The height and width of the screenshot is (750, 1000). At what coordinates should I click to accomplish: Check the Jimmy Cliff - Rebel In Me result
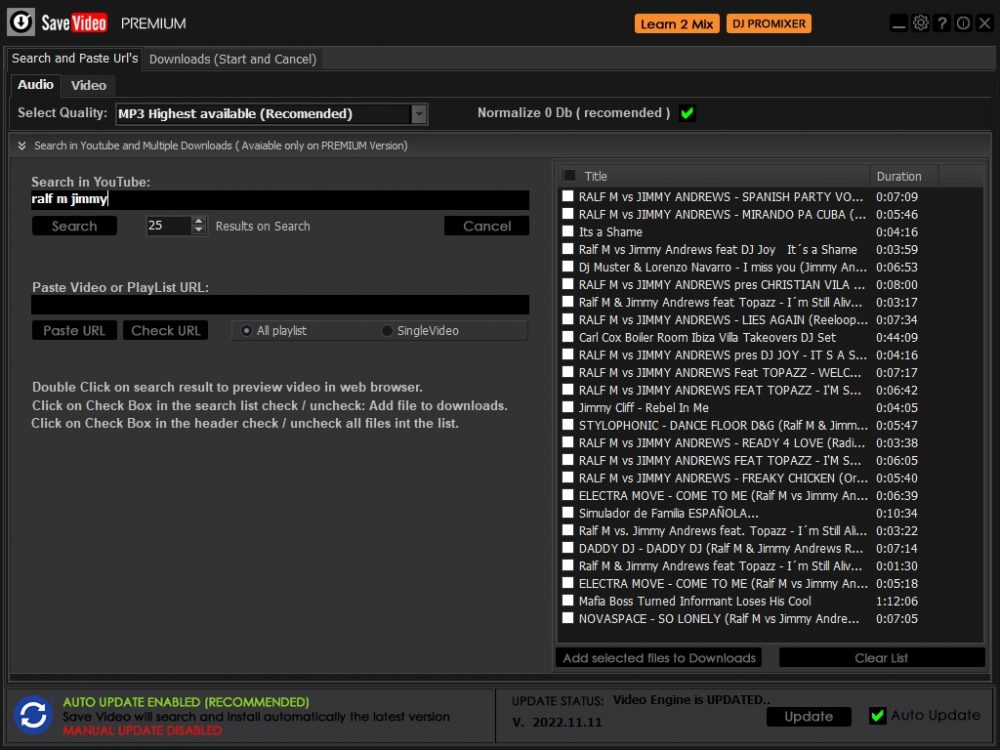pos(568,408)
